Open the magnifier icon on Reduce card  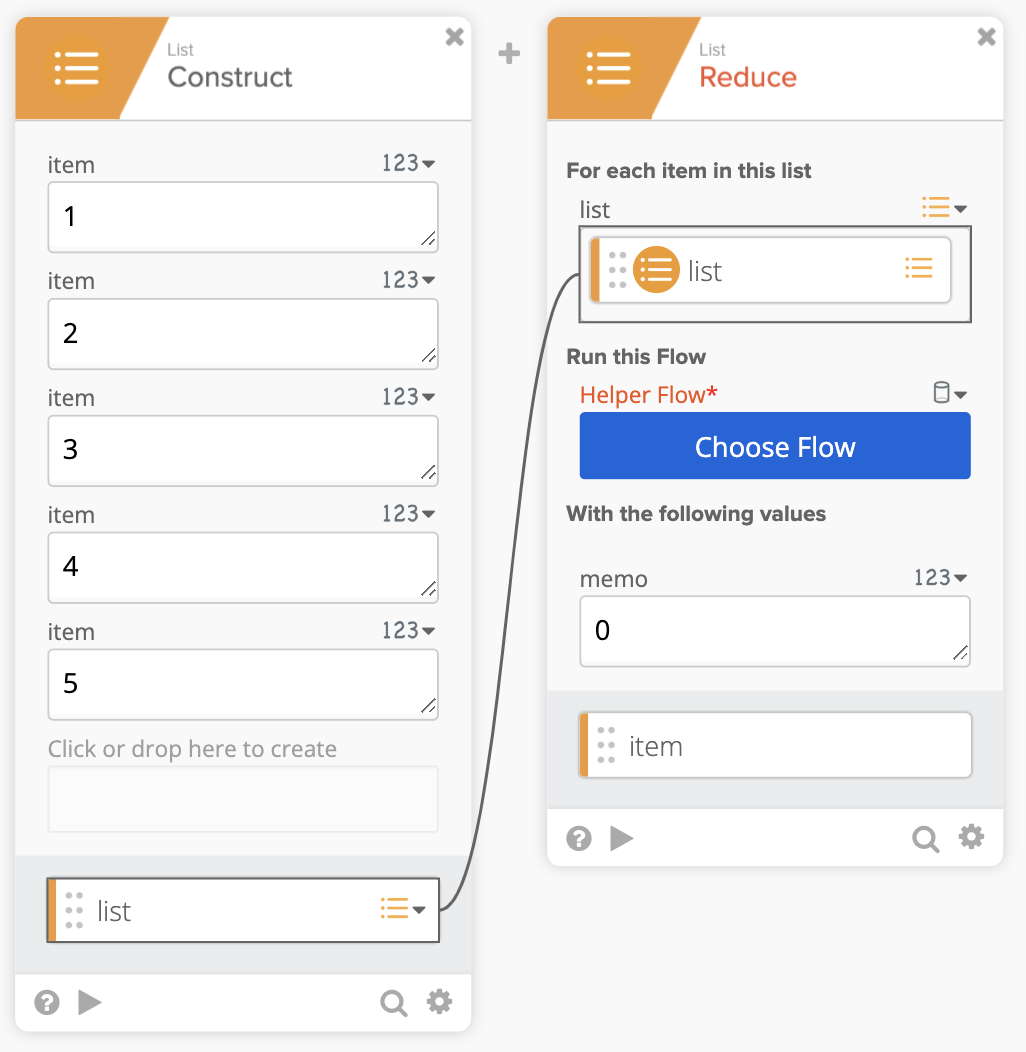(925, 839)
